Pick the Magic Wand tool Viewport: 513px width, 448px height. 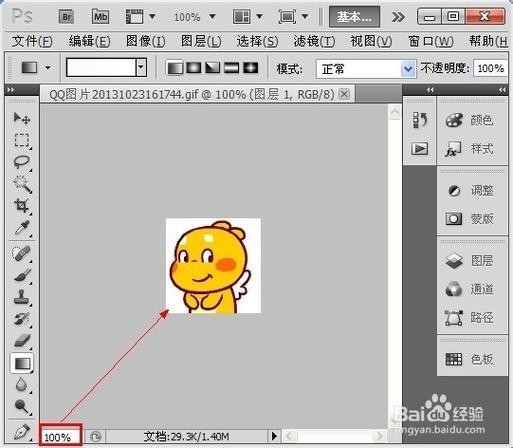(22, 184)
